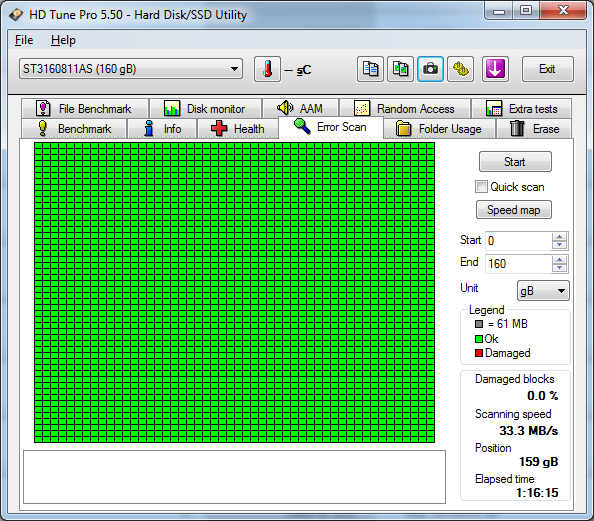Click the '1:16:15' elapsed time value

click(537, 493)
